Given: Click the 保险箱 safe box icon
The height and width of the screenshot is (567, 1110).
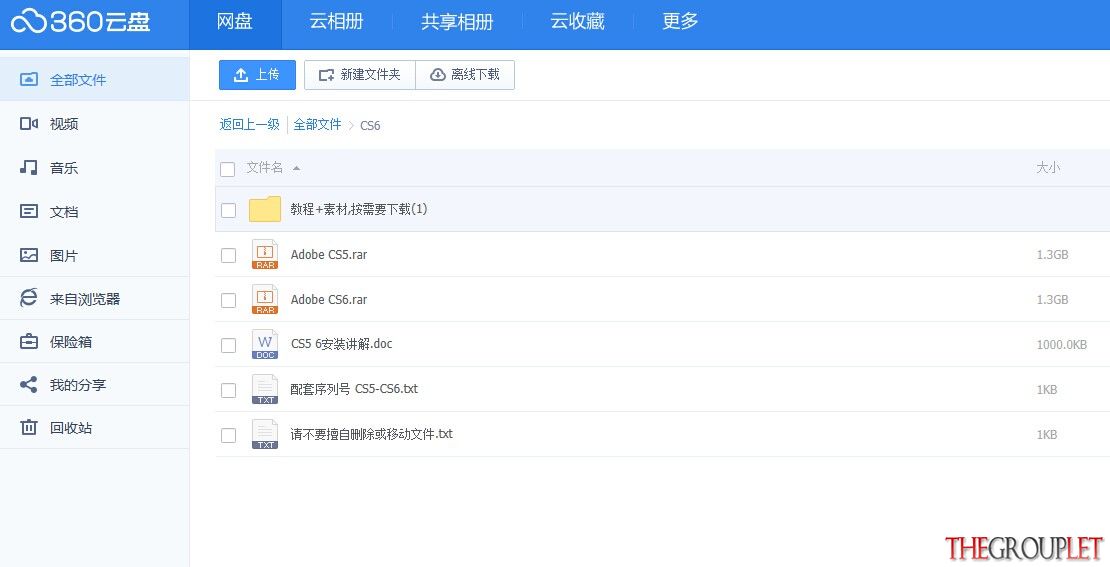Looking at the screenshot, I should pos(28,341).
